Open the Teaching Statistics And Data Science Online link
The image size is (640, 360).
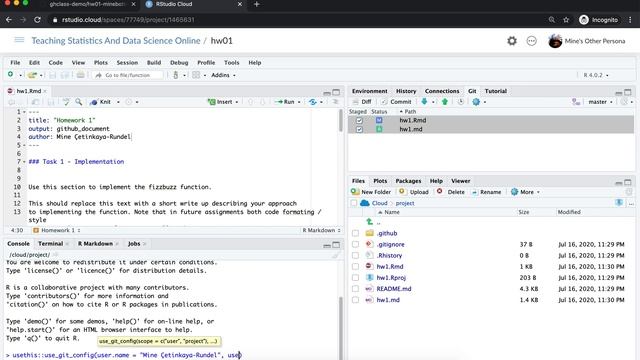pos(116,41)
